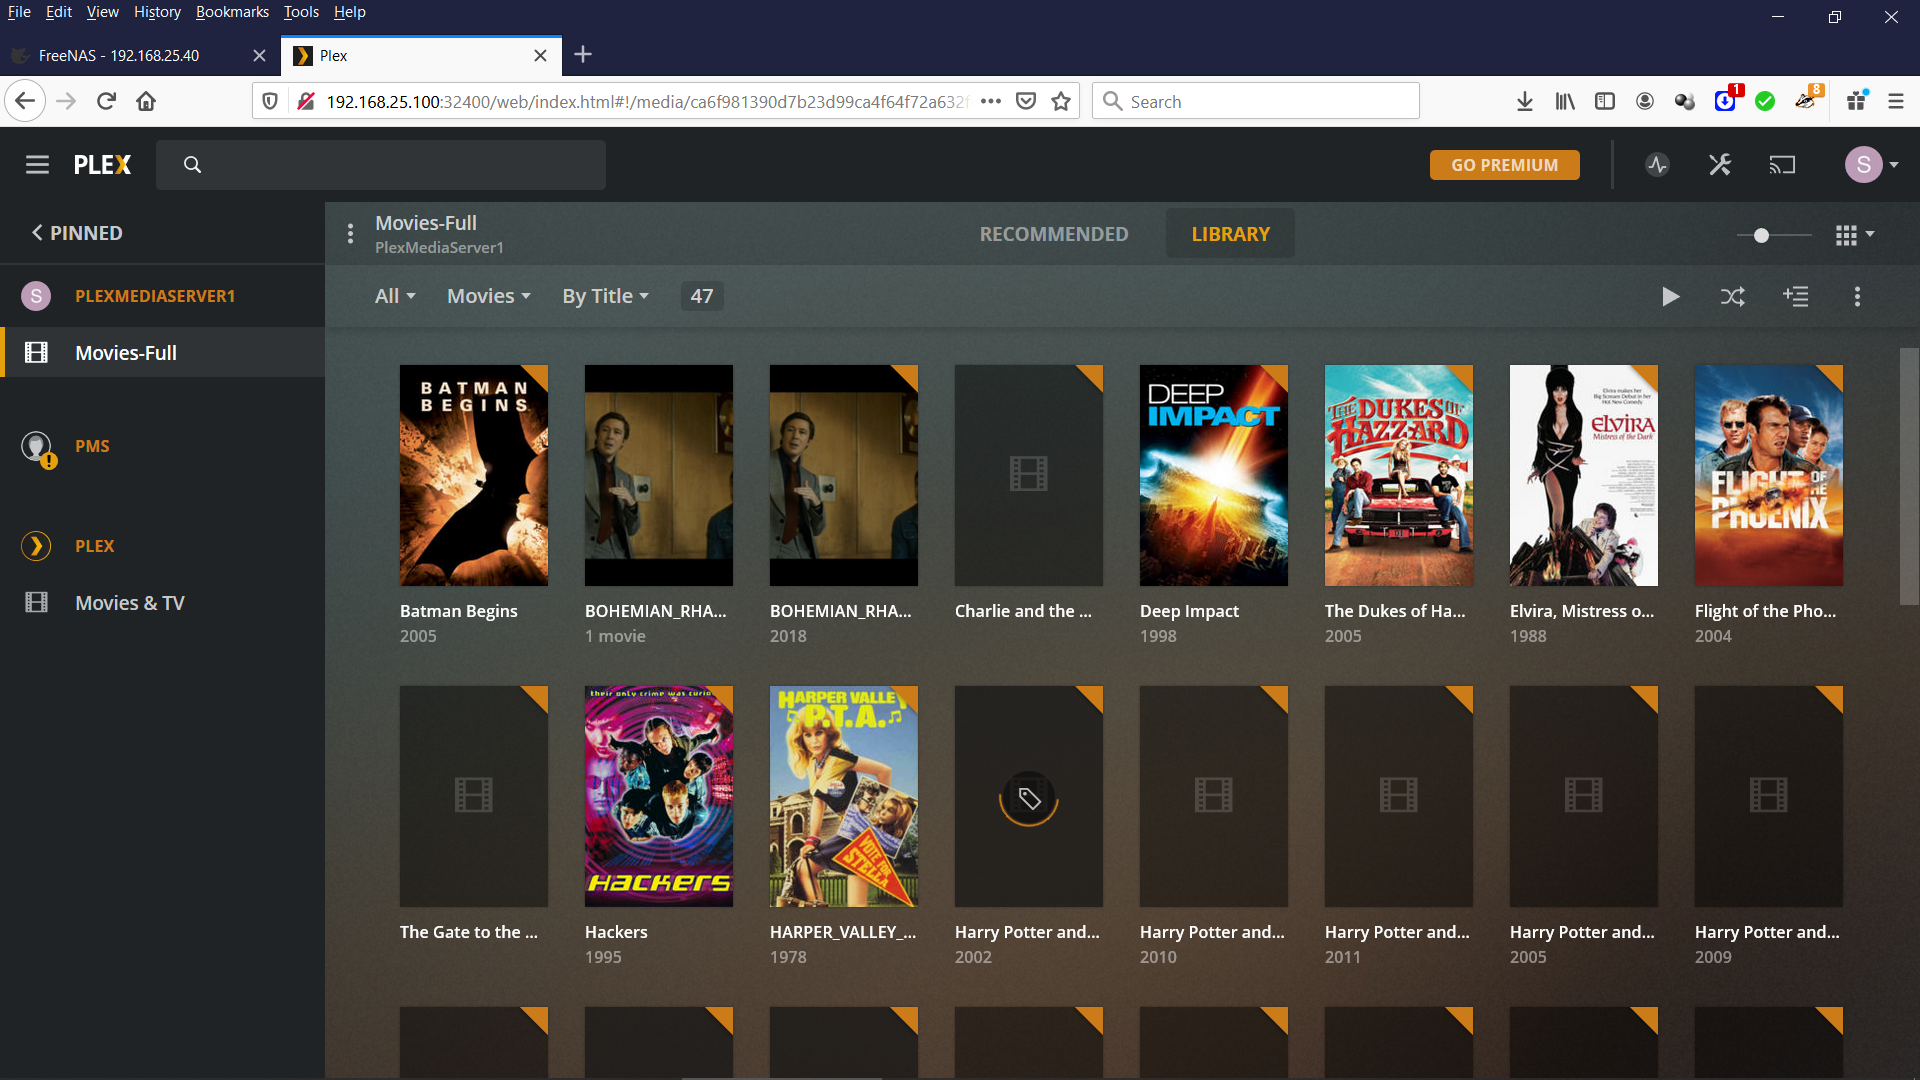1920x1080 pixels.
Task: Open BOHEMIAN_RHA... collection with 1 movie
Action: click(x=659, y=475)
